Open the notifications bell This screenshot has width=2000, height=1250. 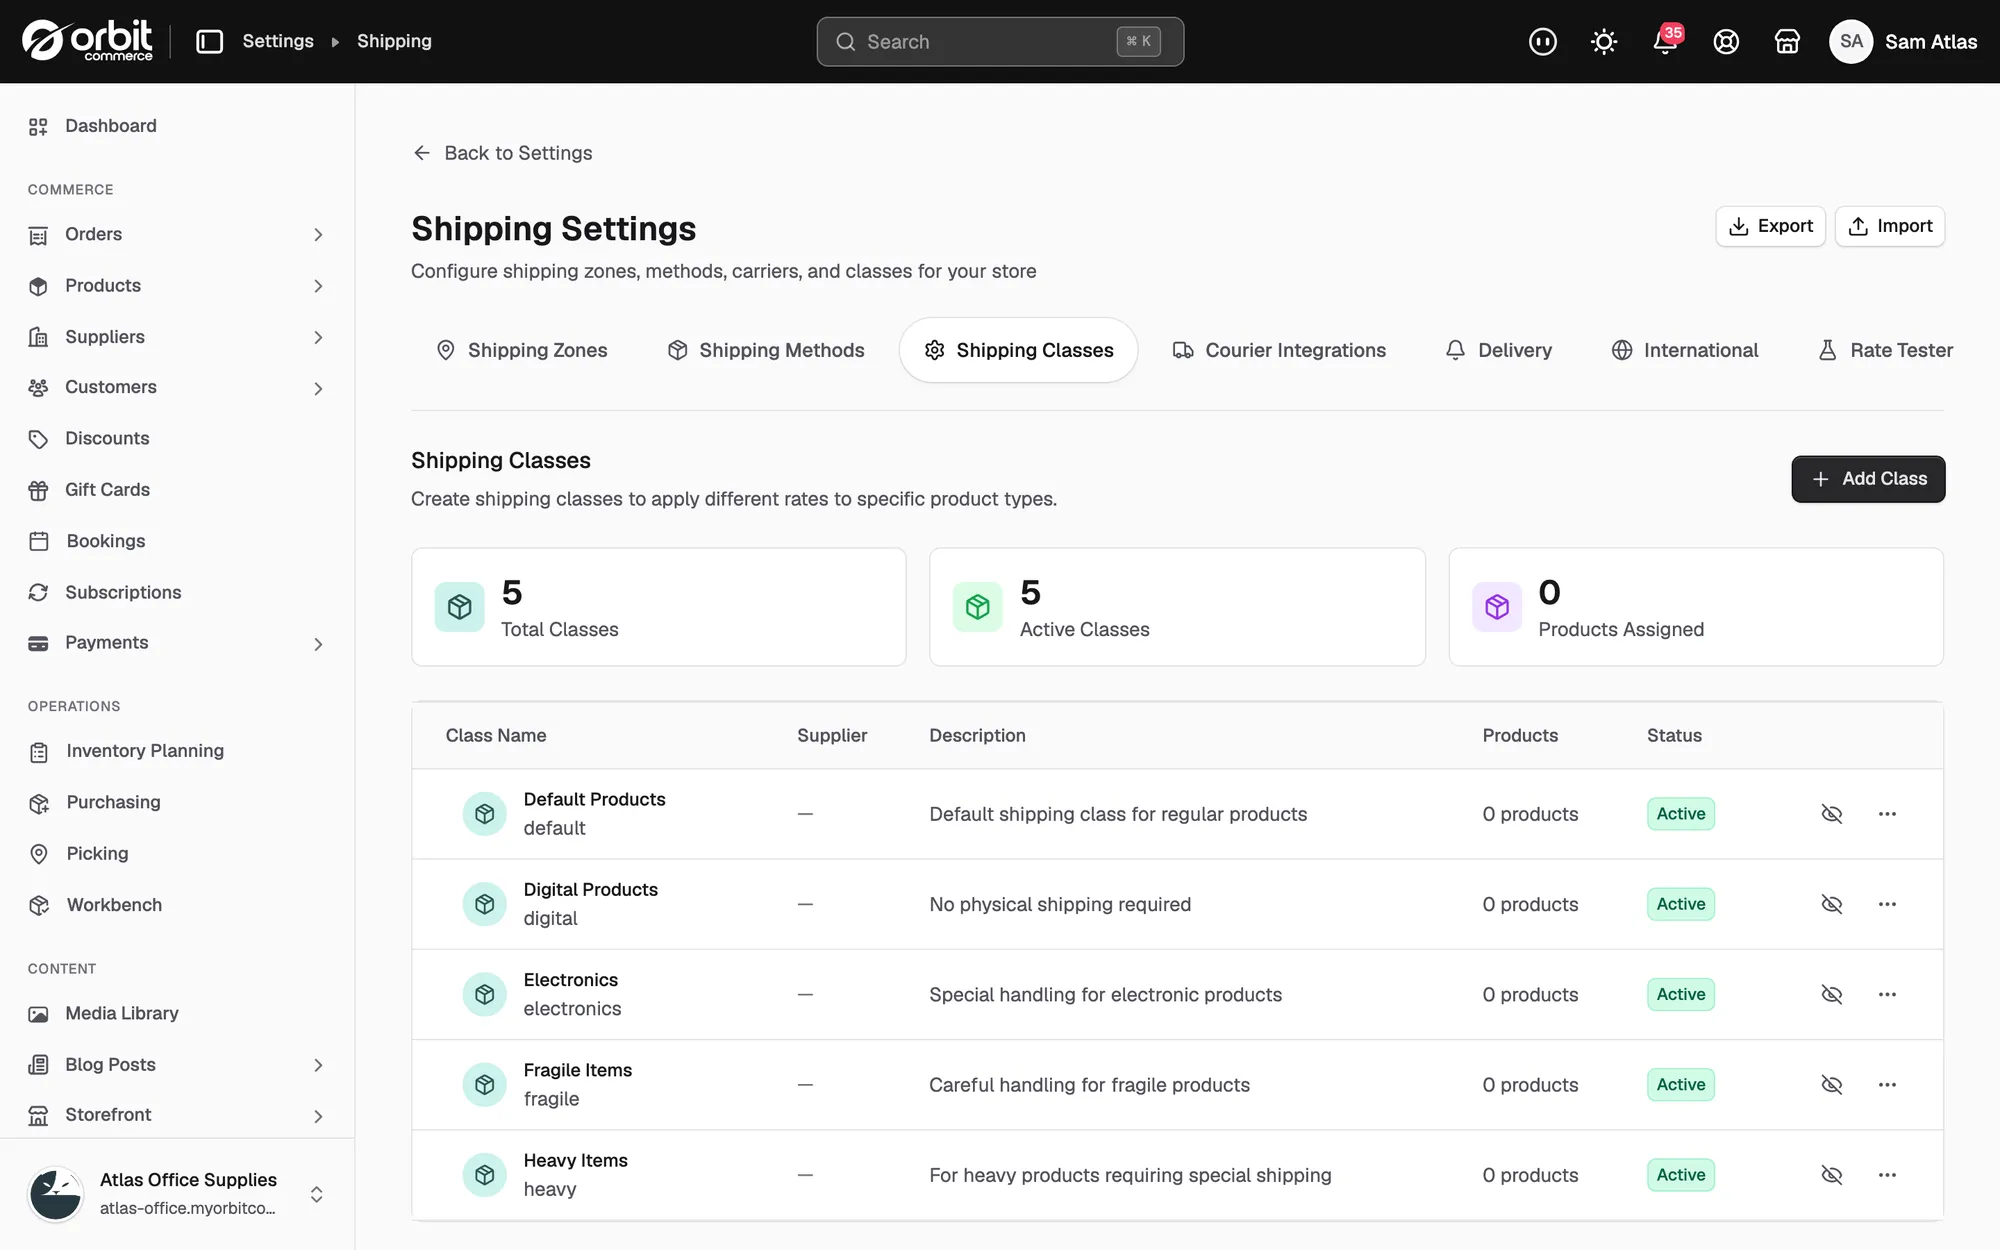(x=1665, y=41)
